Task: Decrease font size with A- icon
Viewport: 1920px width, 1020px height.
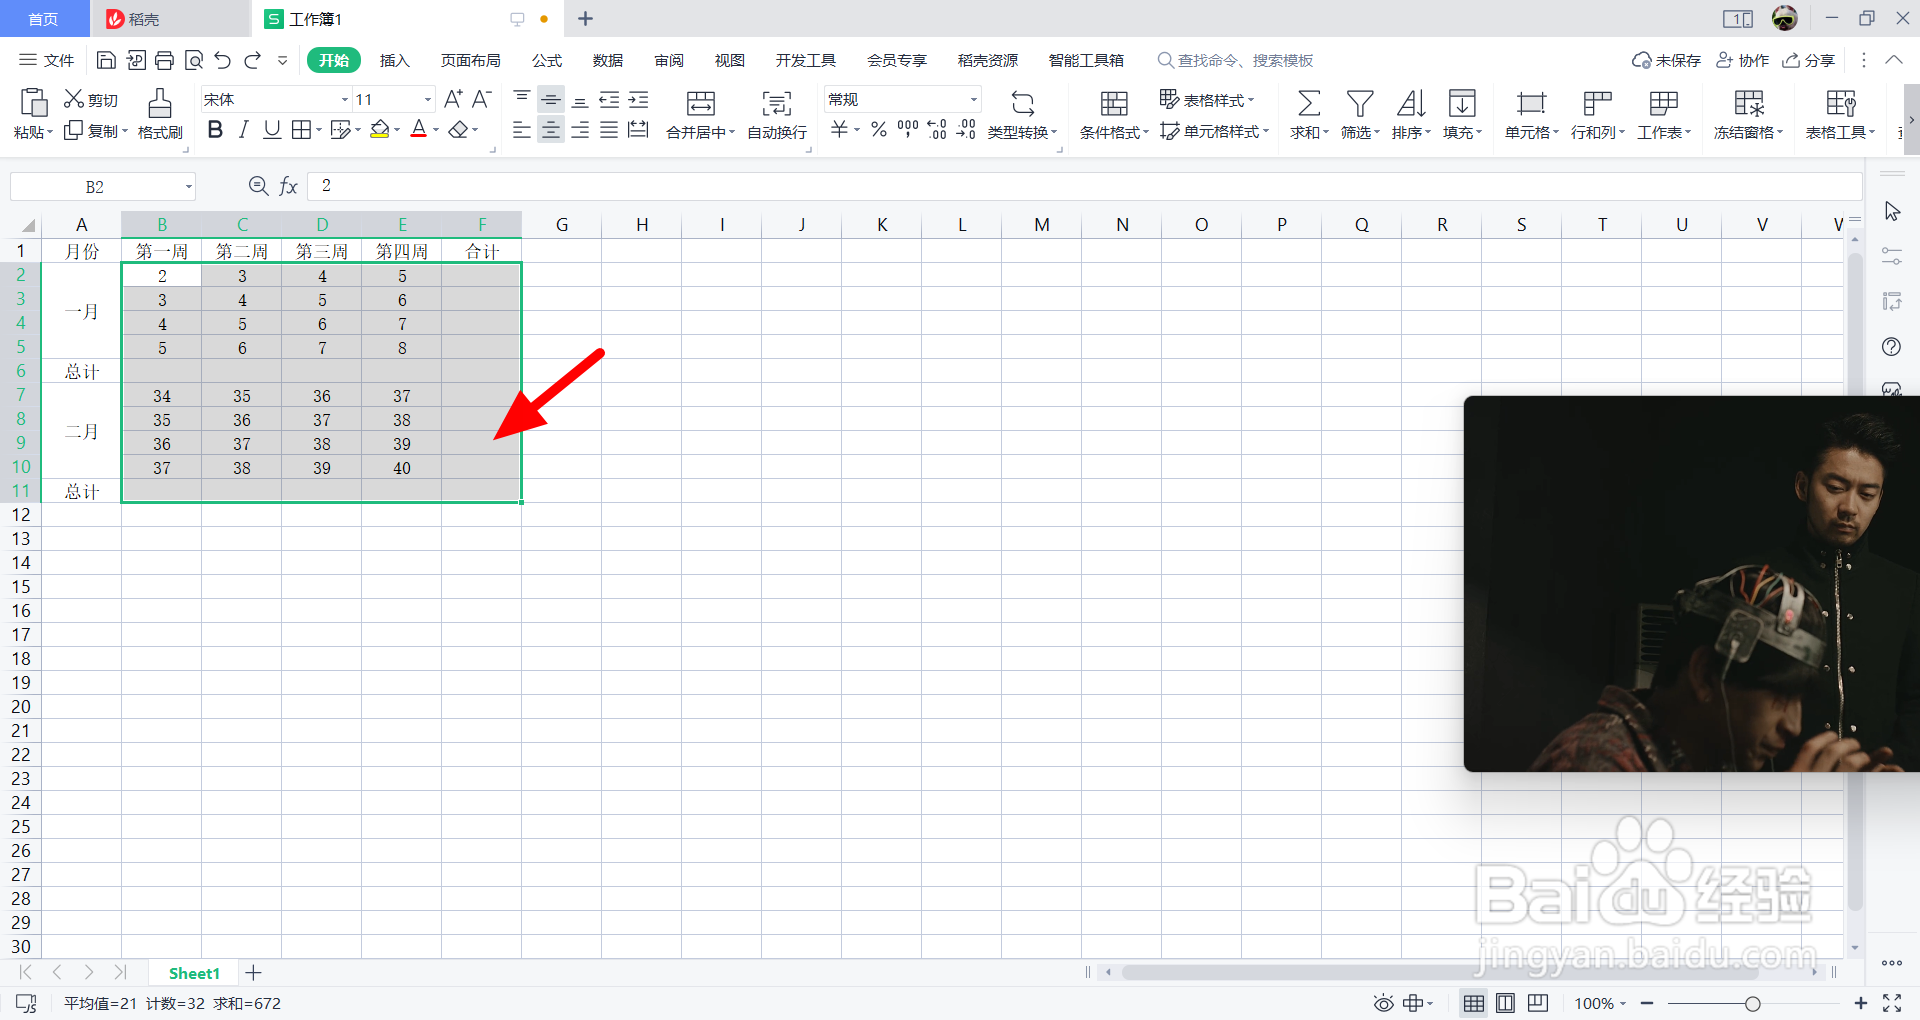Action: pos(482,99)
